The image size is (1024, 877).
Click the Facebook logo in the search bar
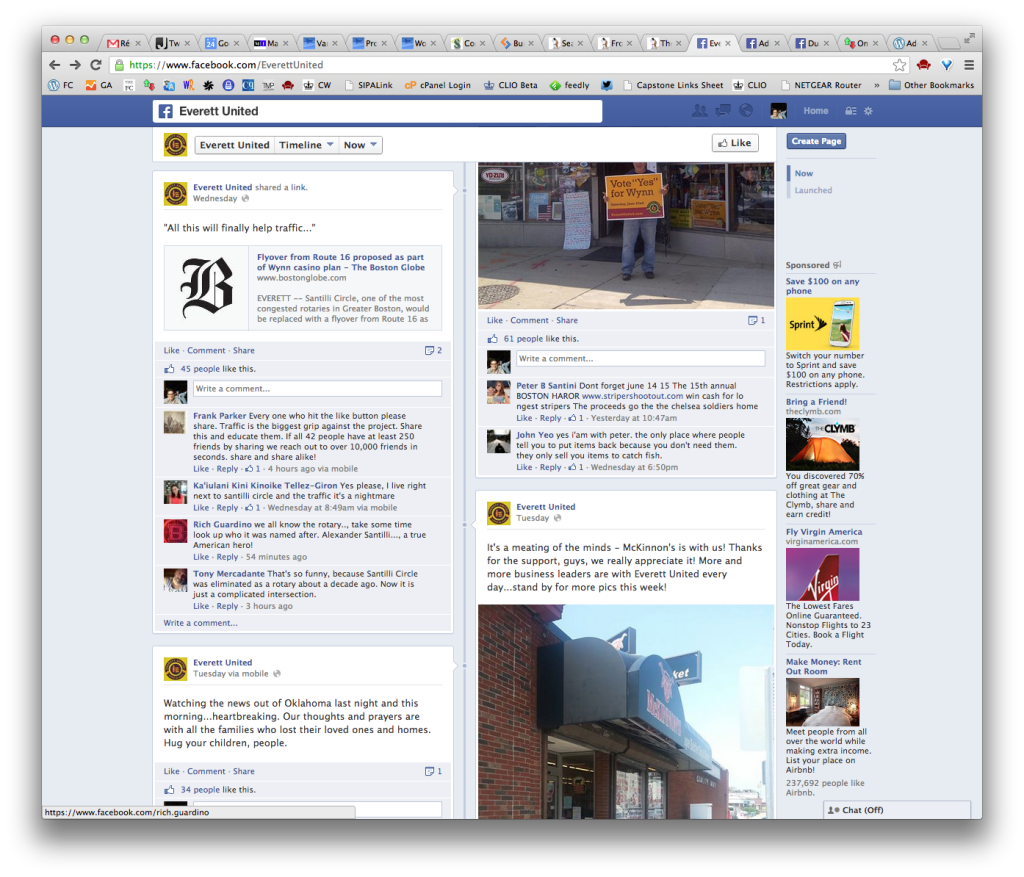click(166, 111)
